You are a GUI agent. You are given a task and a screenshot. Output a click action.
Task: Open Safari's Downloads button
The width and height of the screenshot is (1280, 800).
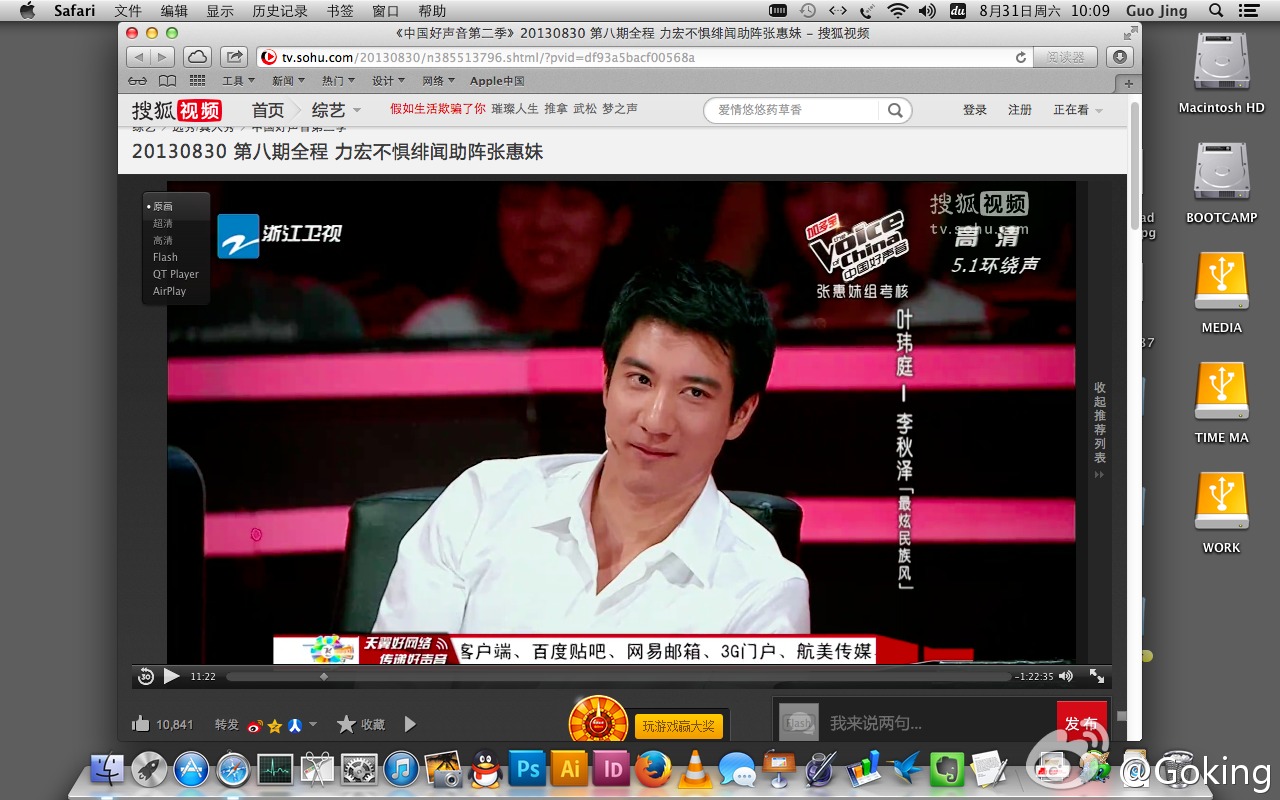pos(1120,57)
